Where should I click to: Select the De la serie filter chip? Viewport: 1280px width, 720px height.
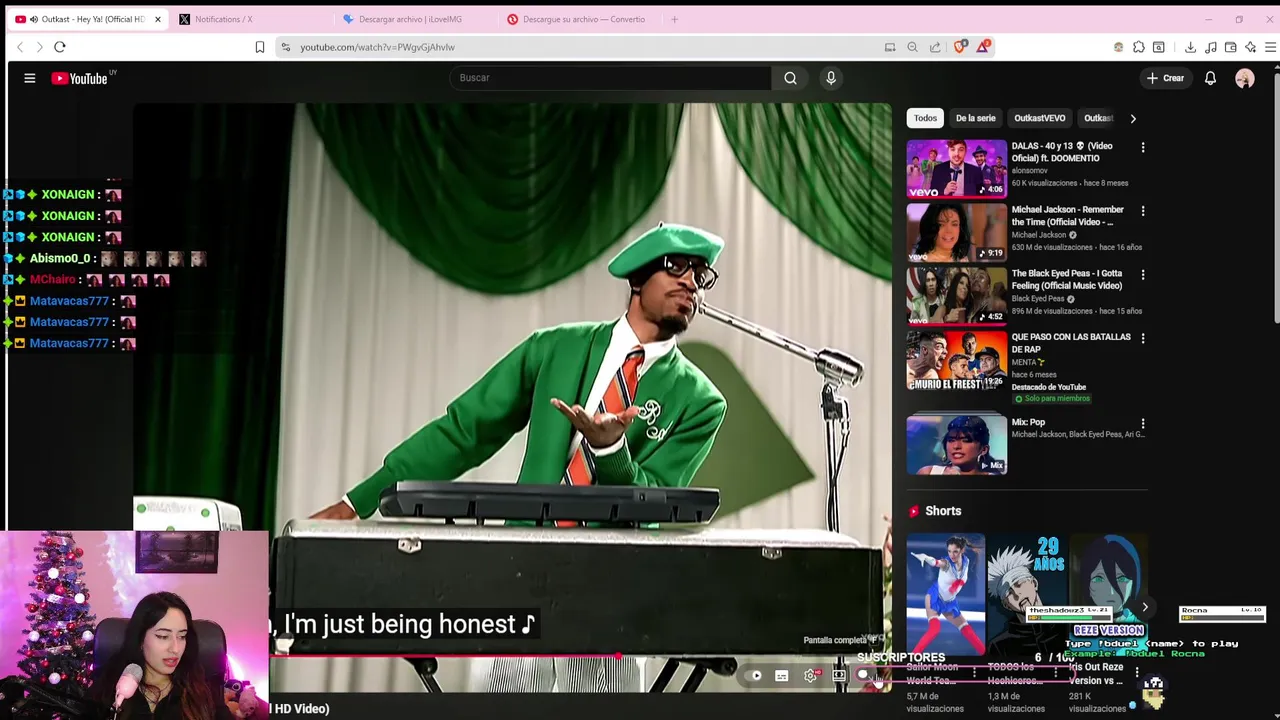coord(975,118)
